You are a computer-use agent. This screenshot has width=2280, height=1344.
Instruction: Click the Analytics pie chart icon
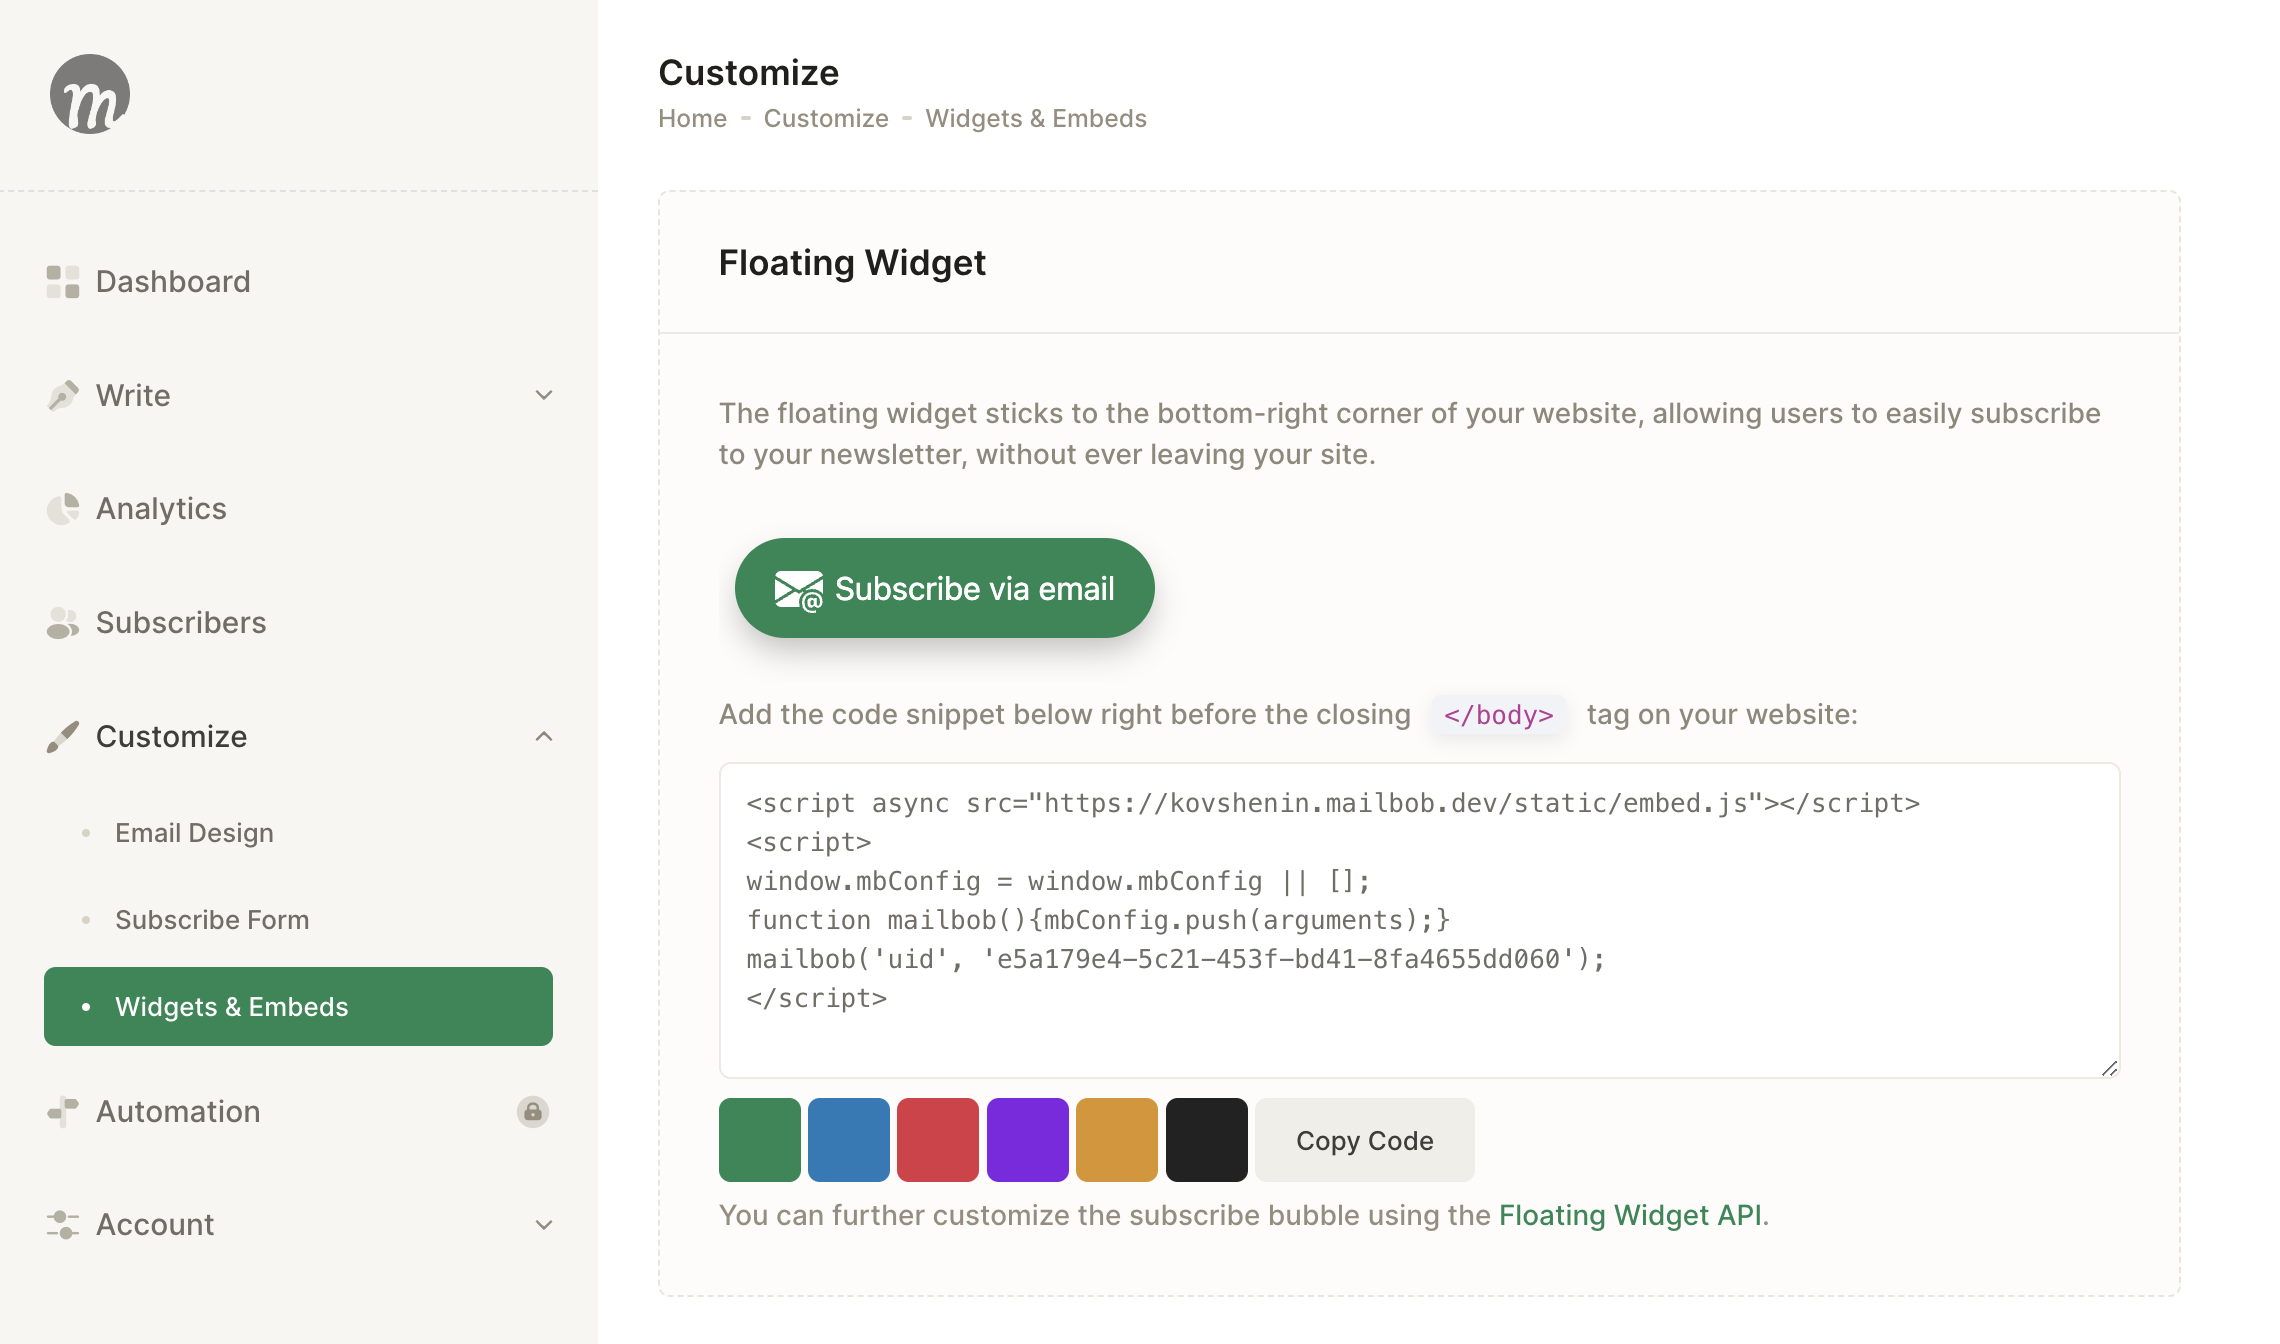(x=63, y=509)
